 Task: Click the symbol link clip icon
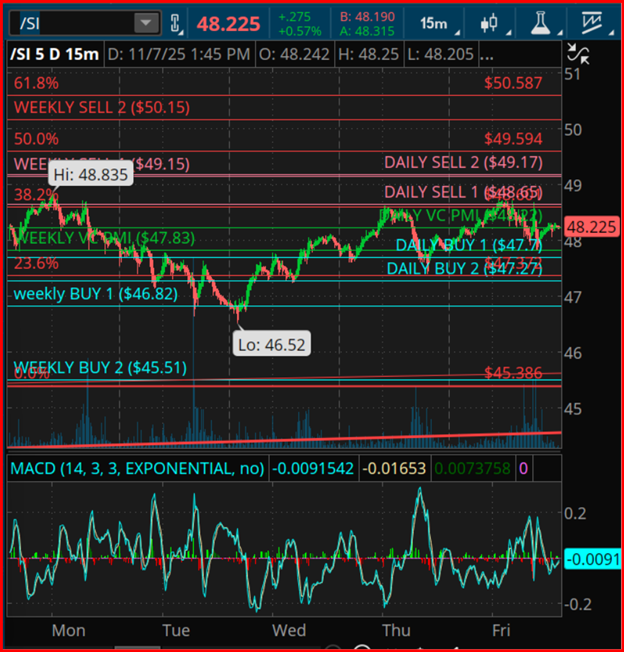[175, 23]
